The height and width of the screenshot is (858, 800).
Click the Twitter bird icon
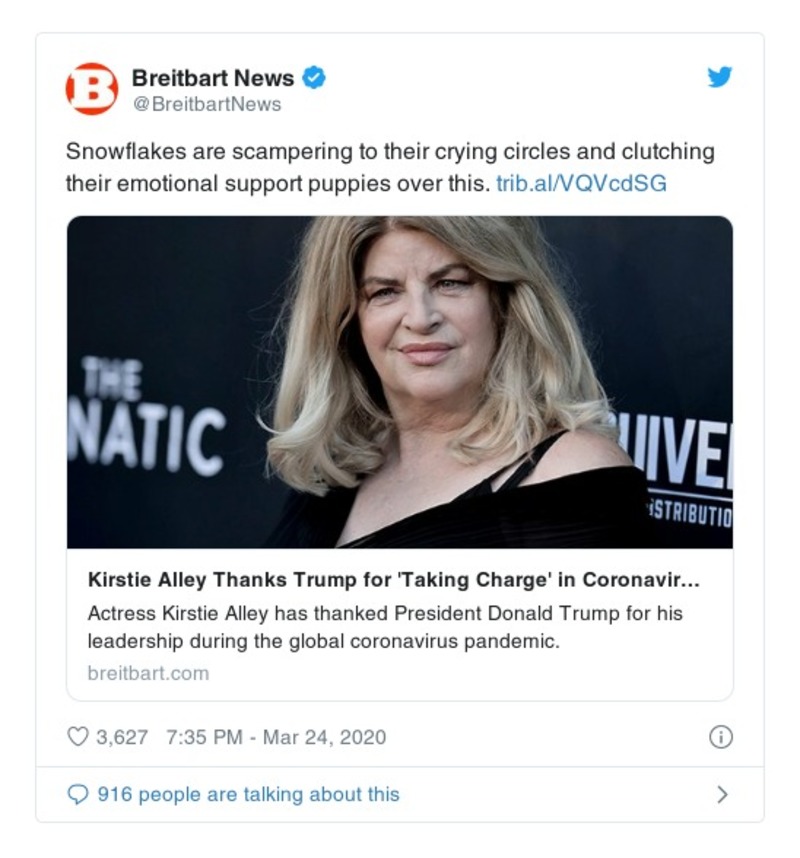point(720,77)
